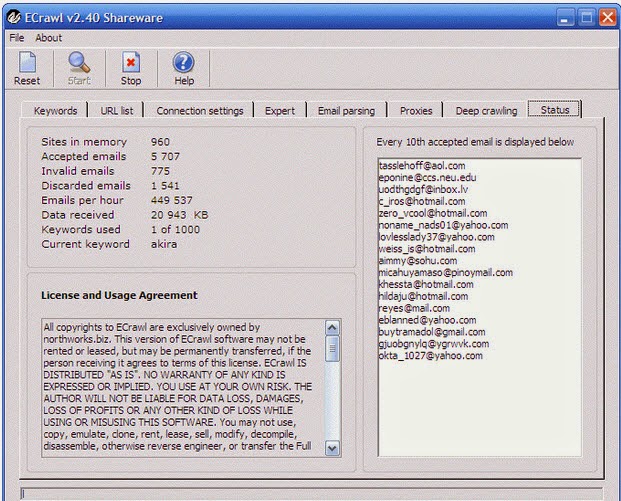Select micahuyamaso@pinoymail.com entry

446,272
